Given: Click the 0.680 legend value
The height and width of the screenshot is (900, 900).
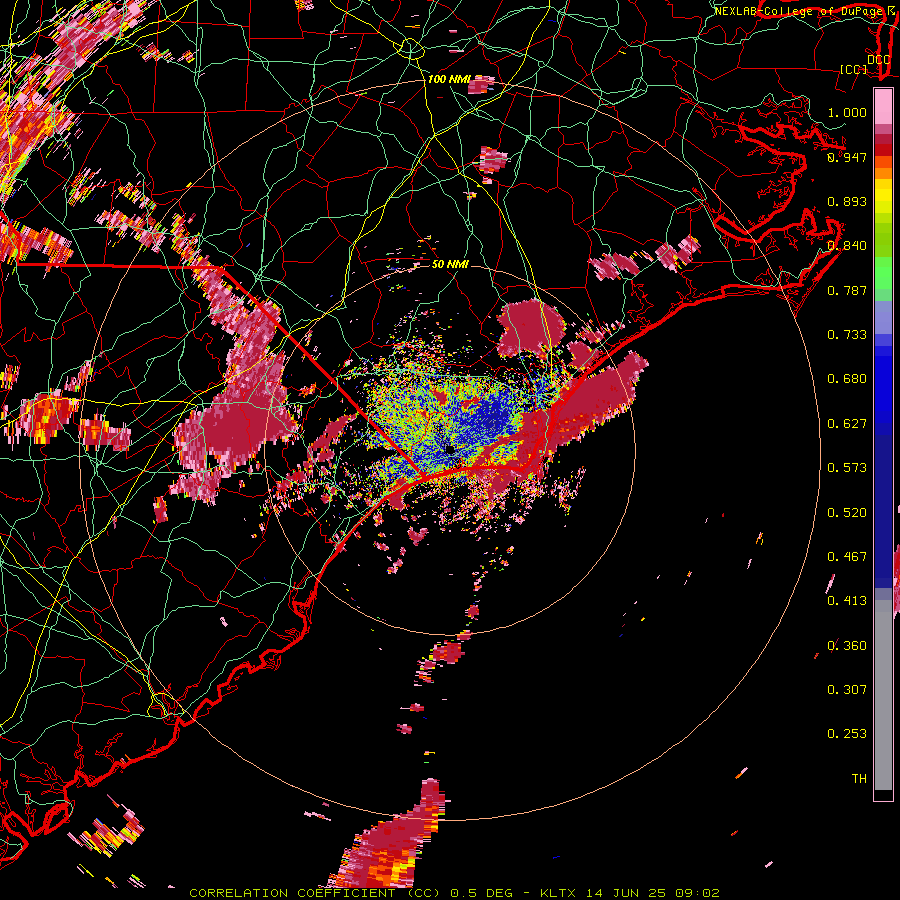Looking at the screenshot, I should pyautogui.click(x=847, y=379).
